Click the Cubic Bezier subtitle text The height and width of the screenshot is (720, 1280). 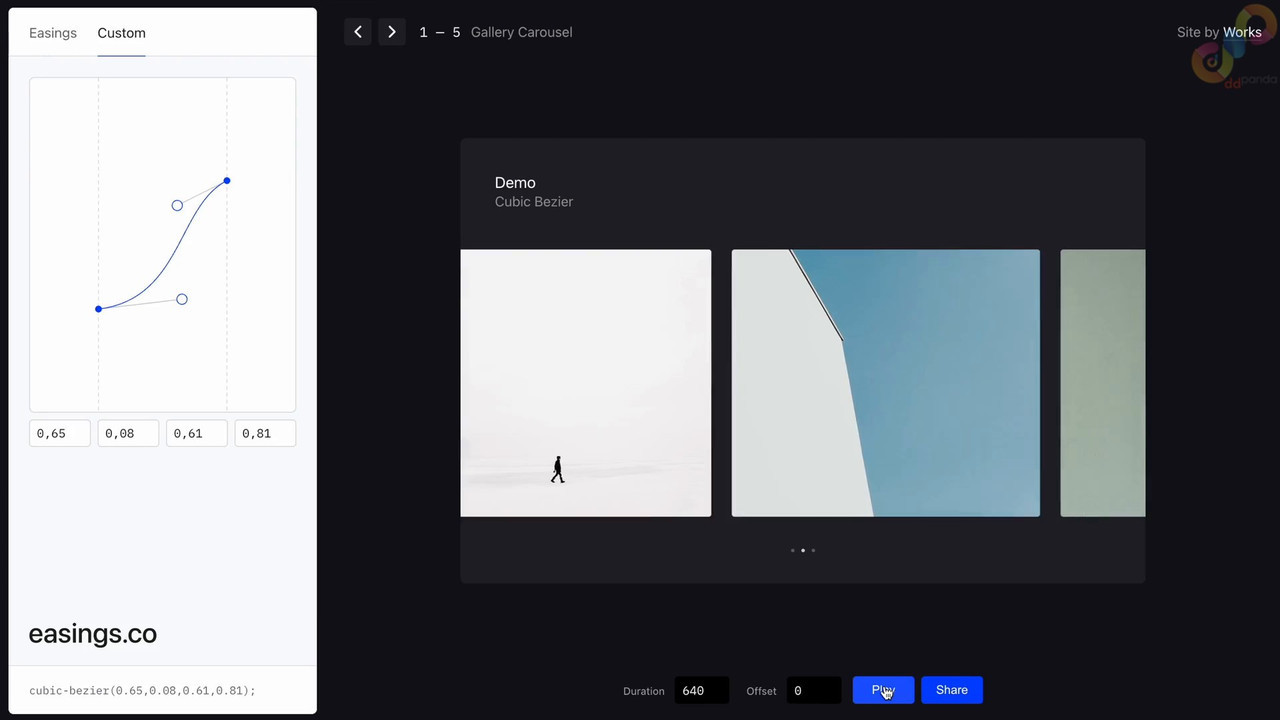(534, 202)
